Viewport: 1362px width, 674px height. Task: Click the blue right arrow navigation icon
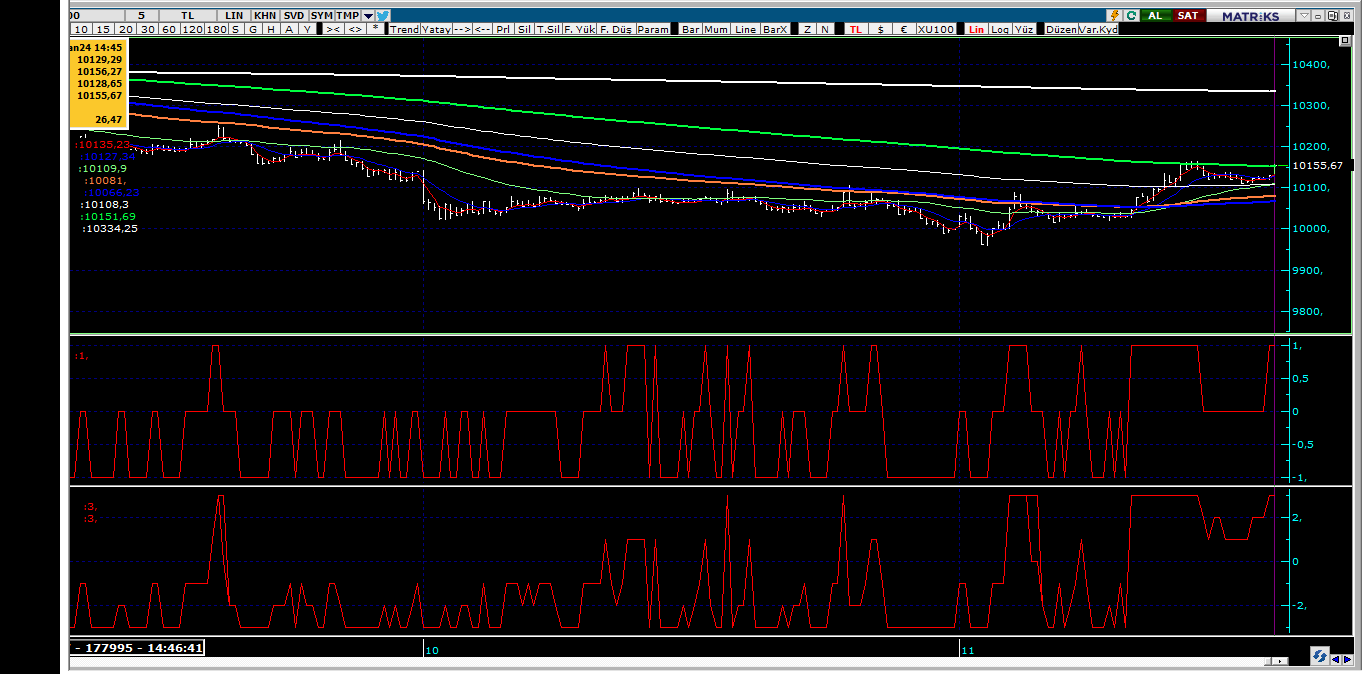(x=1348, y=660)
